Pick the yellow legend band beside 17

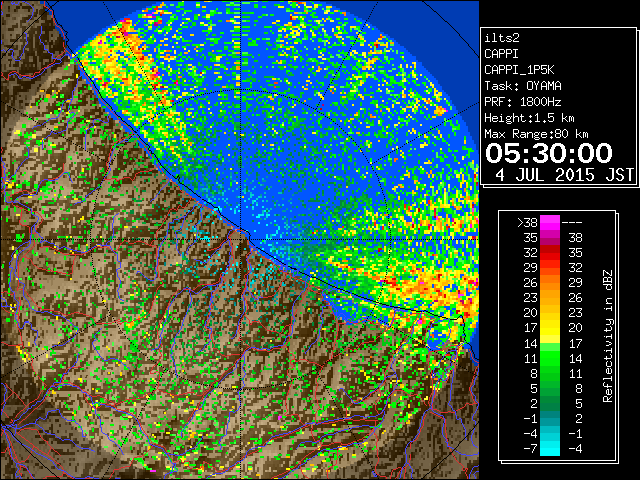(x=550, y=328)
